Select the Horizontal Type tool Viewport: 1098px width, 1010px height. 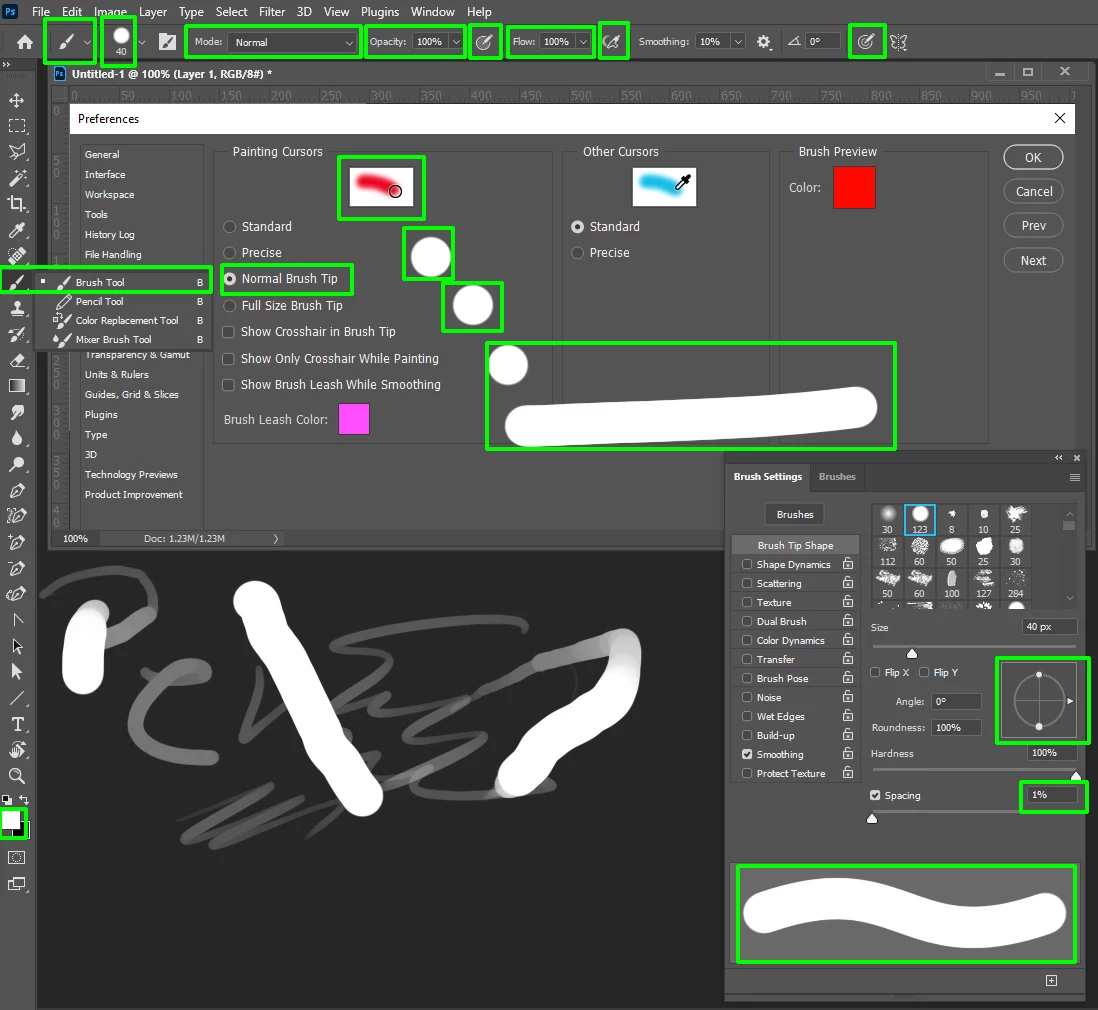pyautogui.click(x=17, y=724)
